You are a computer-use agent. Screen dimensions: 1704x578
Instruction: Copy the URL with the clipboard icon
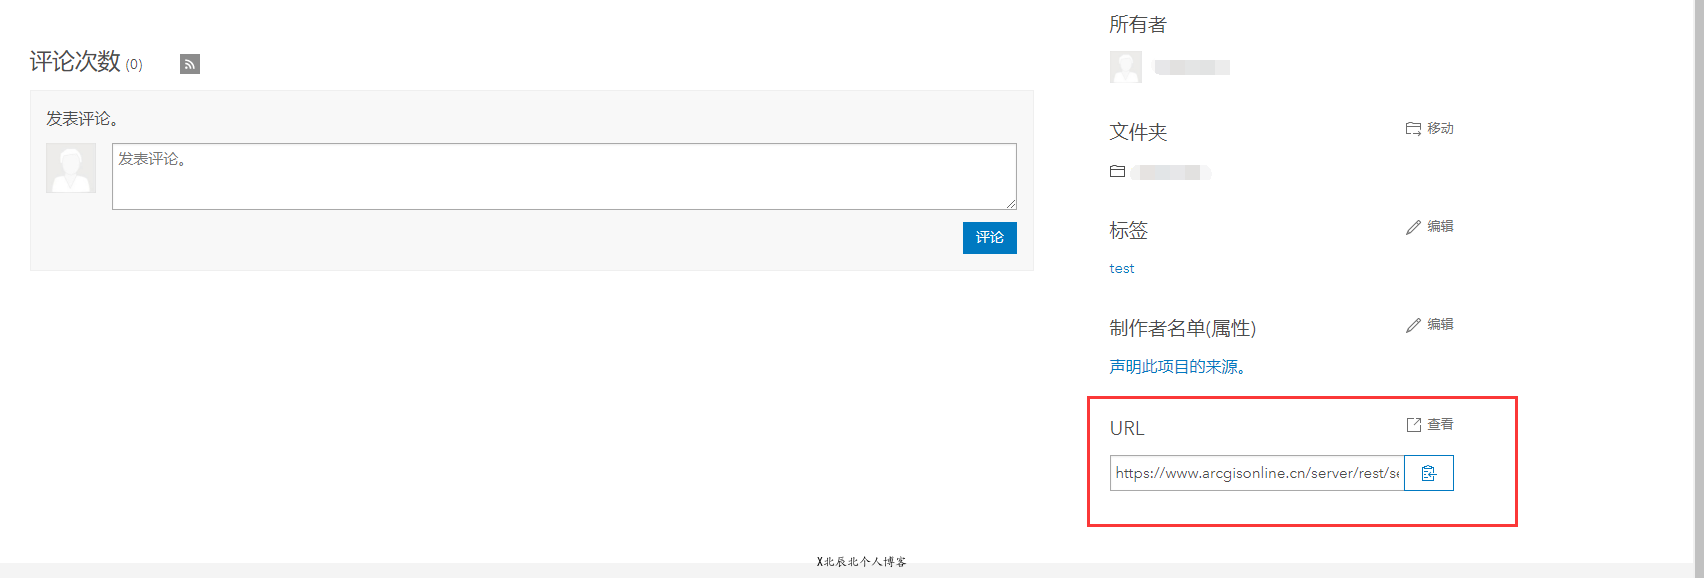tap(1428, 473)
